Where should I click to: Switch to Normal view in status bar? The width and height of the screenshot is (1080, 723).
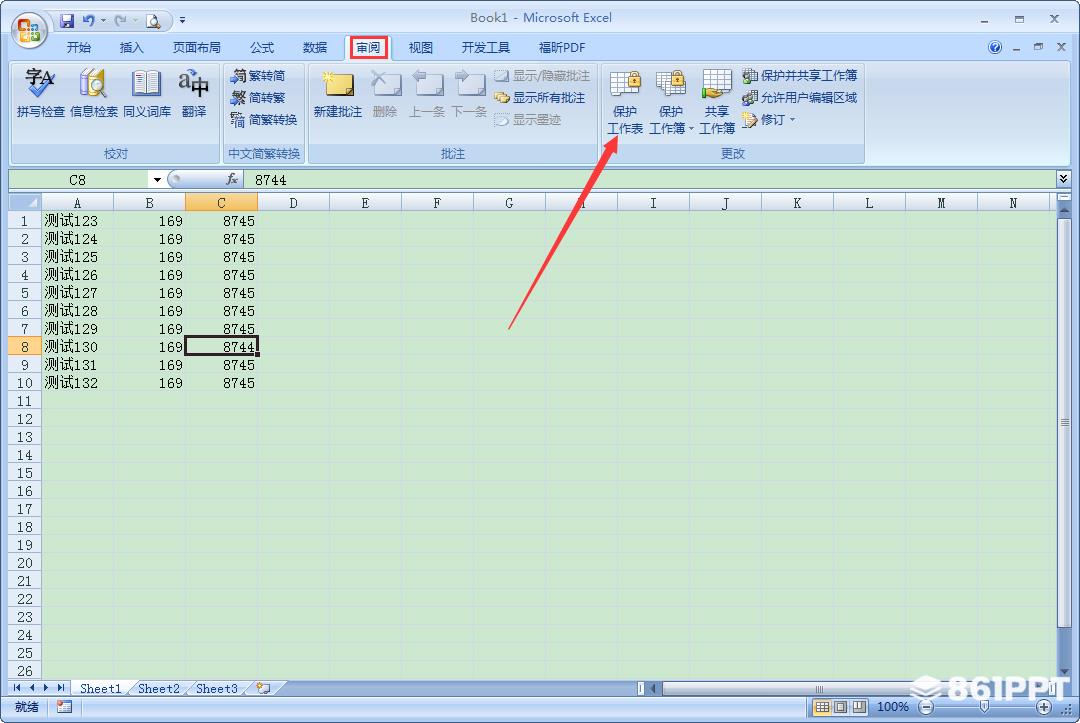coord(822,706)
